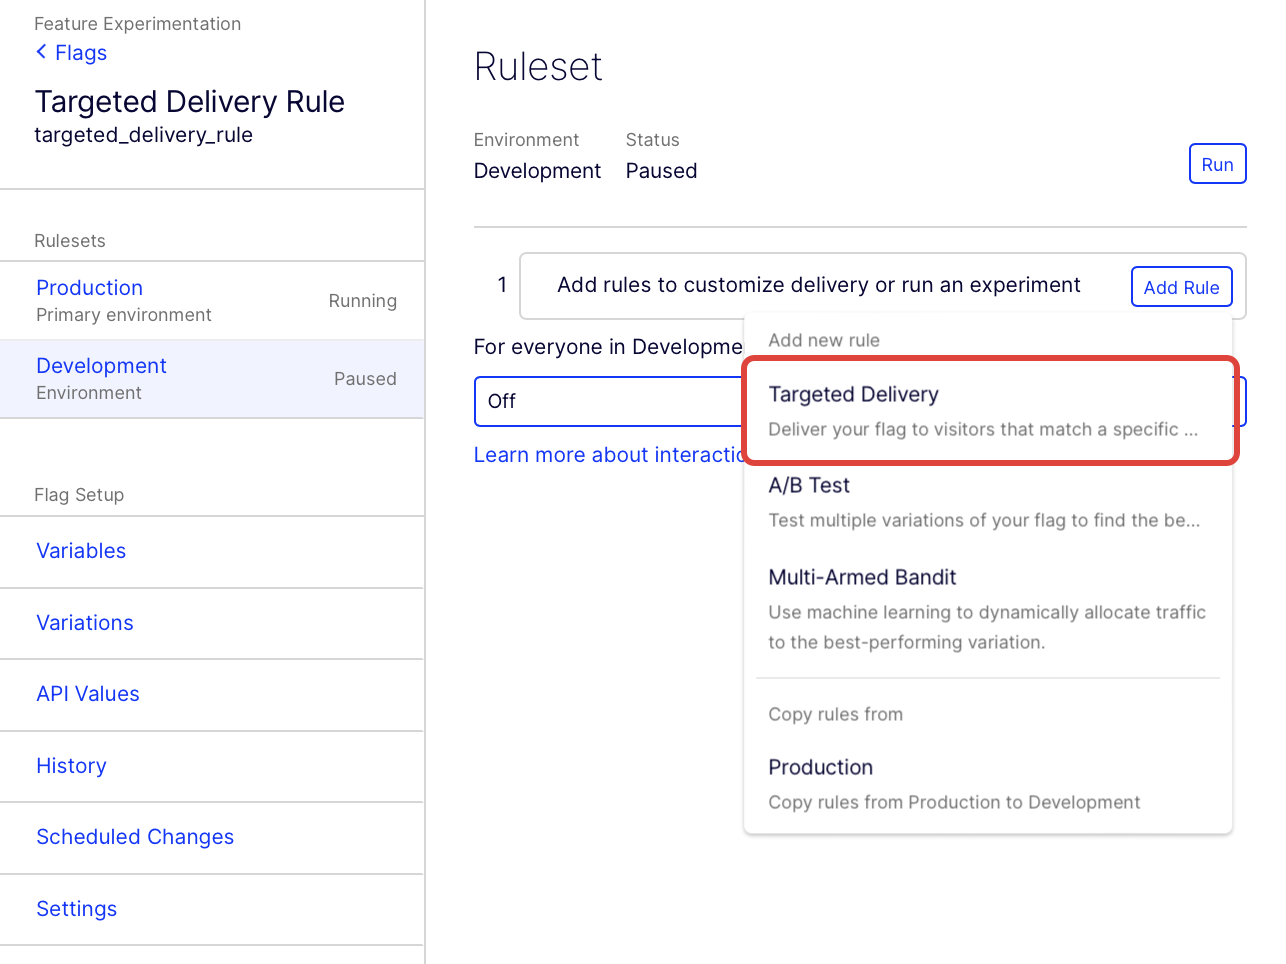Select the Development ruleset

coord(101,366)
